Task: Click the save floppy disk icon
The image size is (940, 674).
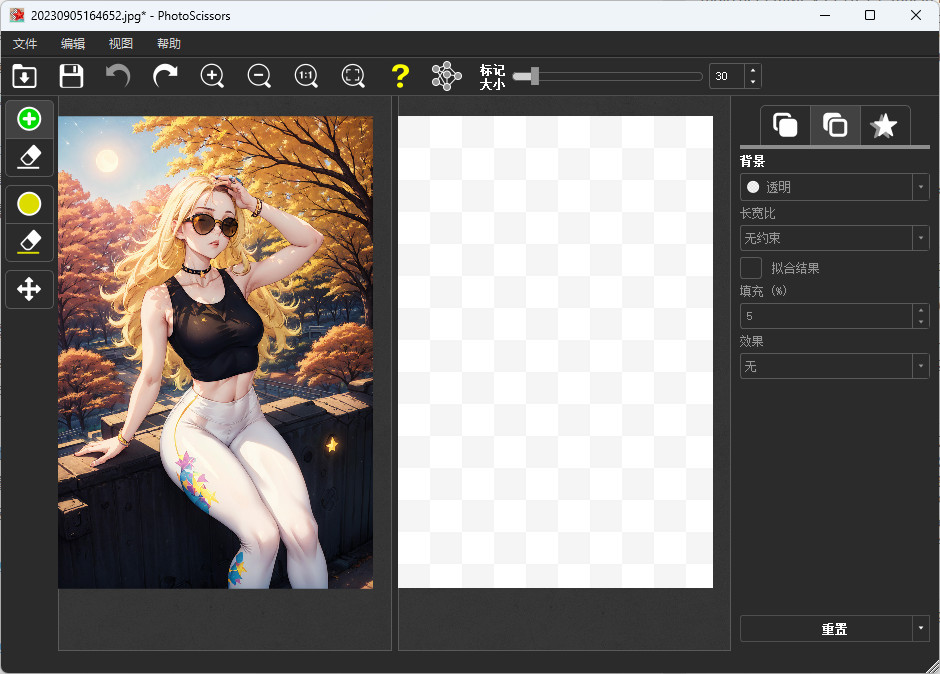Action: pos(71,76)
